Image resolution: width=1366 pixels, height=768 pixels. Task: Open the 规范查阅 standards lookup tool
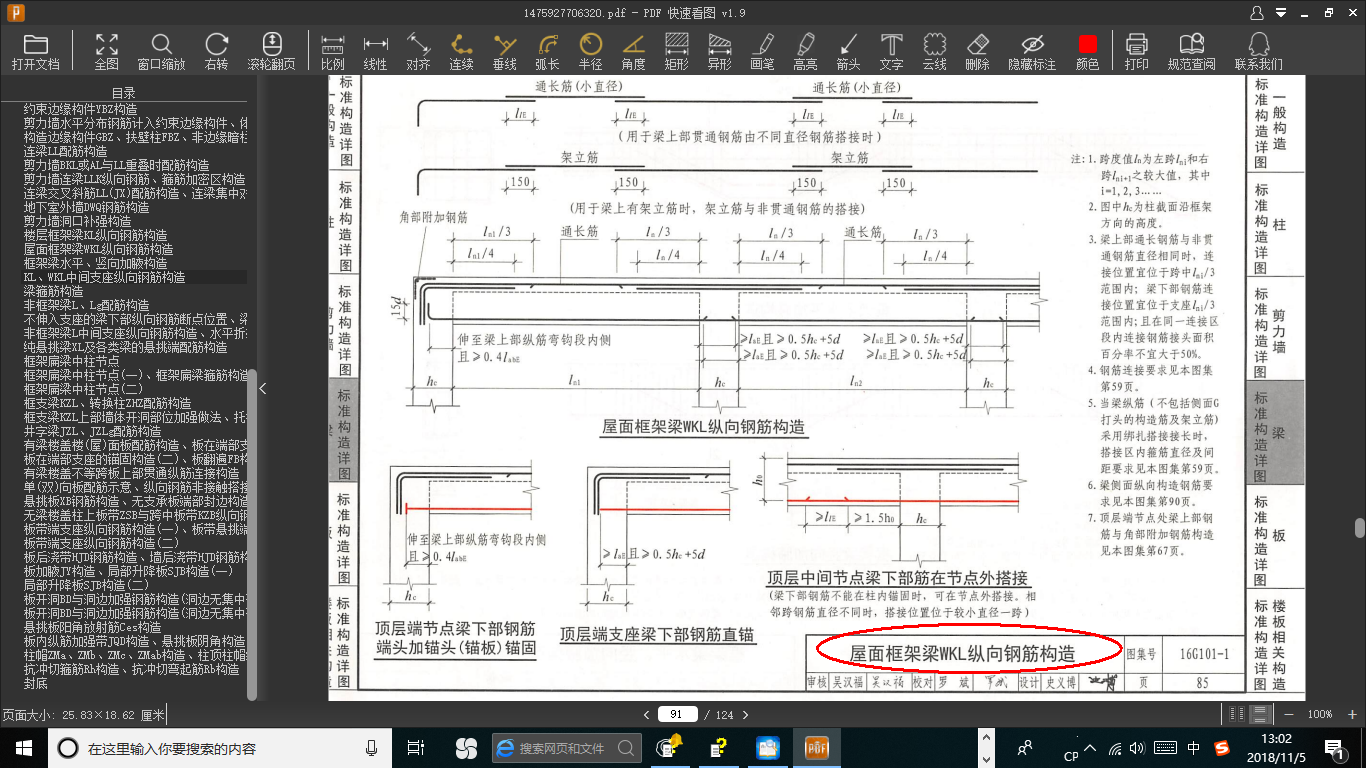(x=1192, y=52)
